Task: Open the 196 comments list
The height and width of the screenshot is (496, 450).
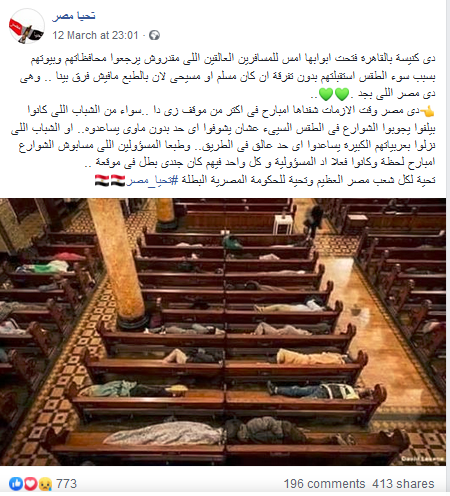Action: pos(324,484)
